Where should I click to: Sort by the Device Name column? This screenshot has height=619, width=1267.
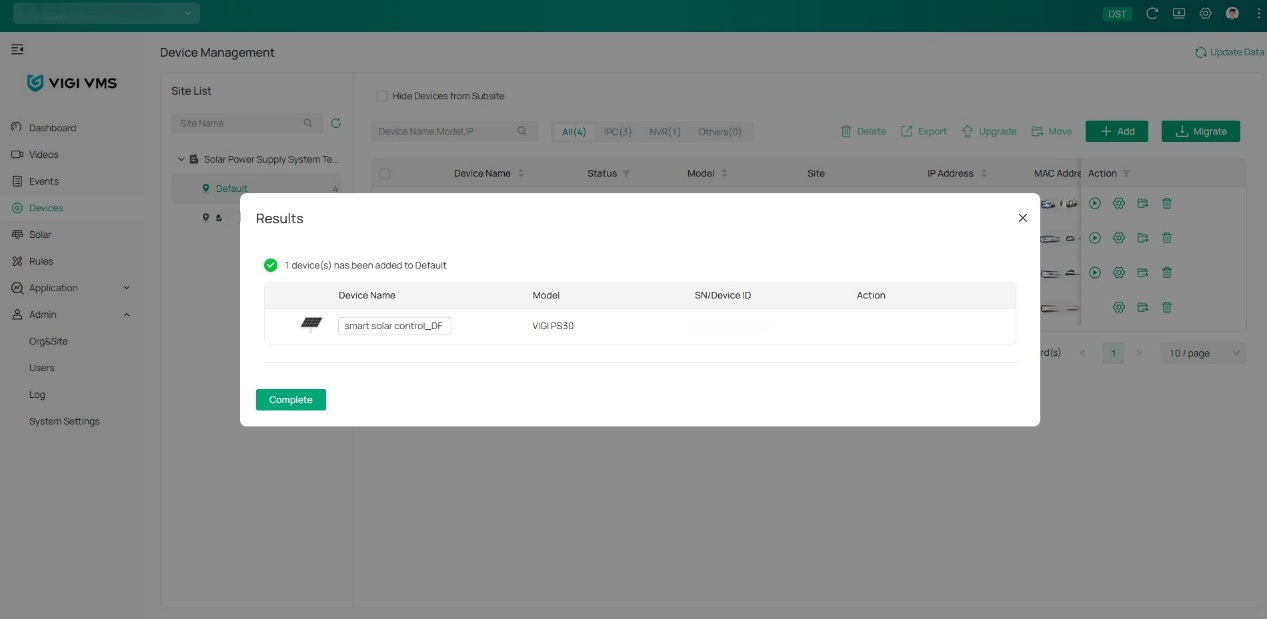pos(521,173)
